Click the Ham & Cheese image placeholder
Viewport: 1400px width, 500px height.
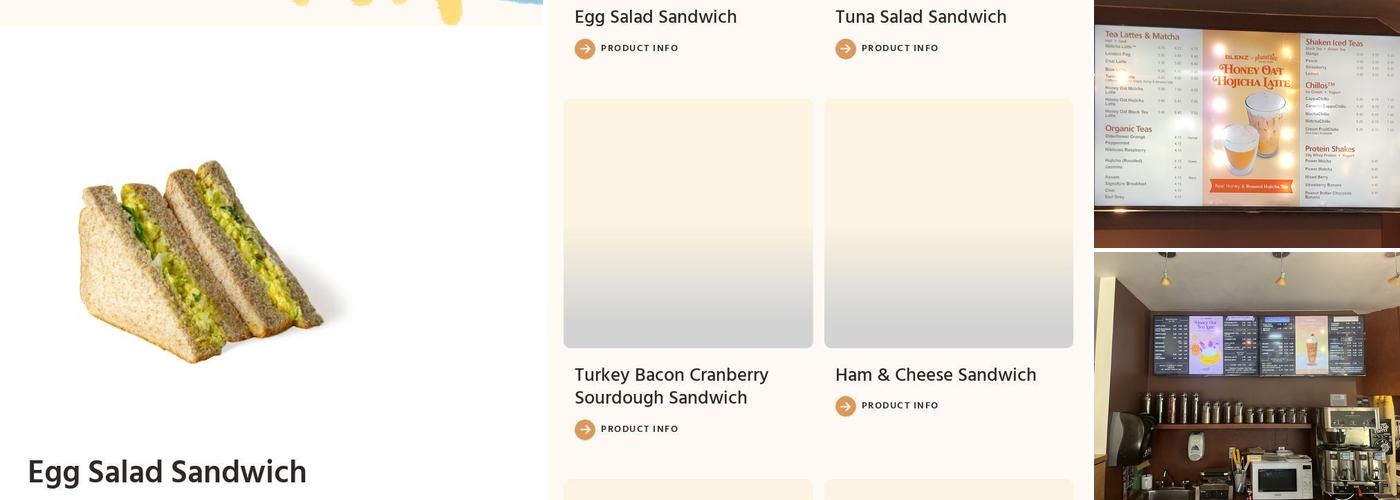(948, 223)
